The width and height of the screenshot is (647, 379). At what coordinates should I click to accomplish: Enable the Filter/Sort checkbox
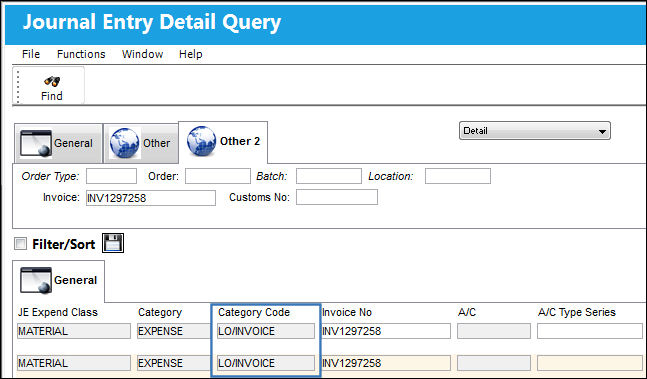point(20,243)
